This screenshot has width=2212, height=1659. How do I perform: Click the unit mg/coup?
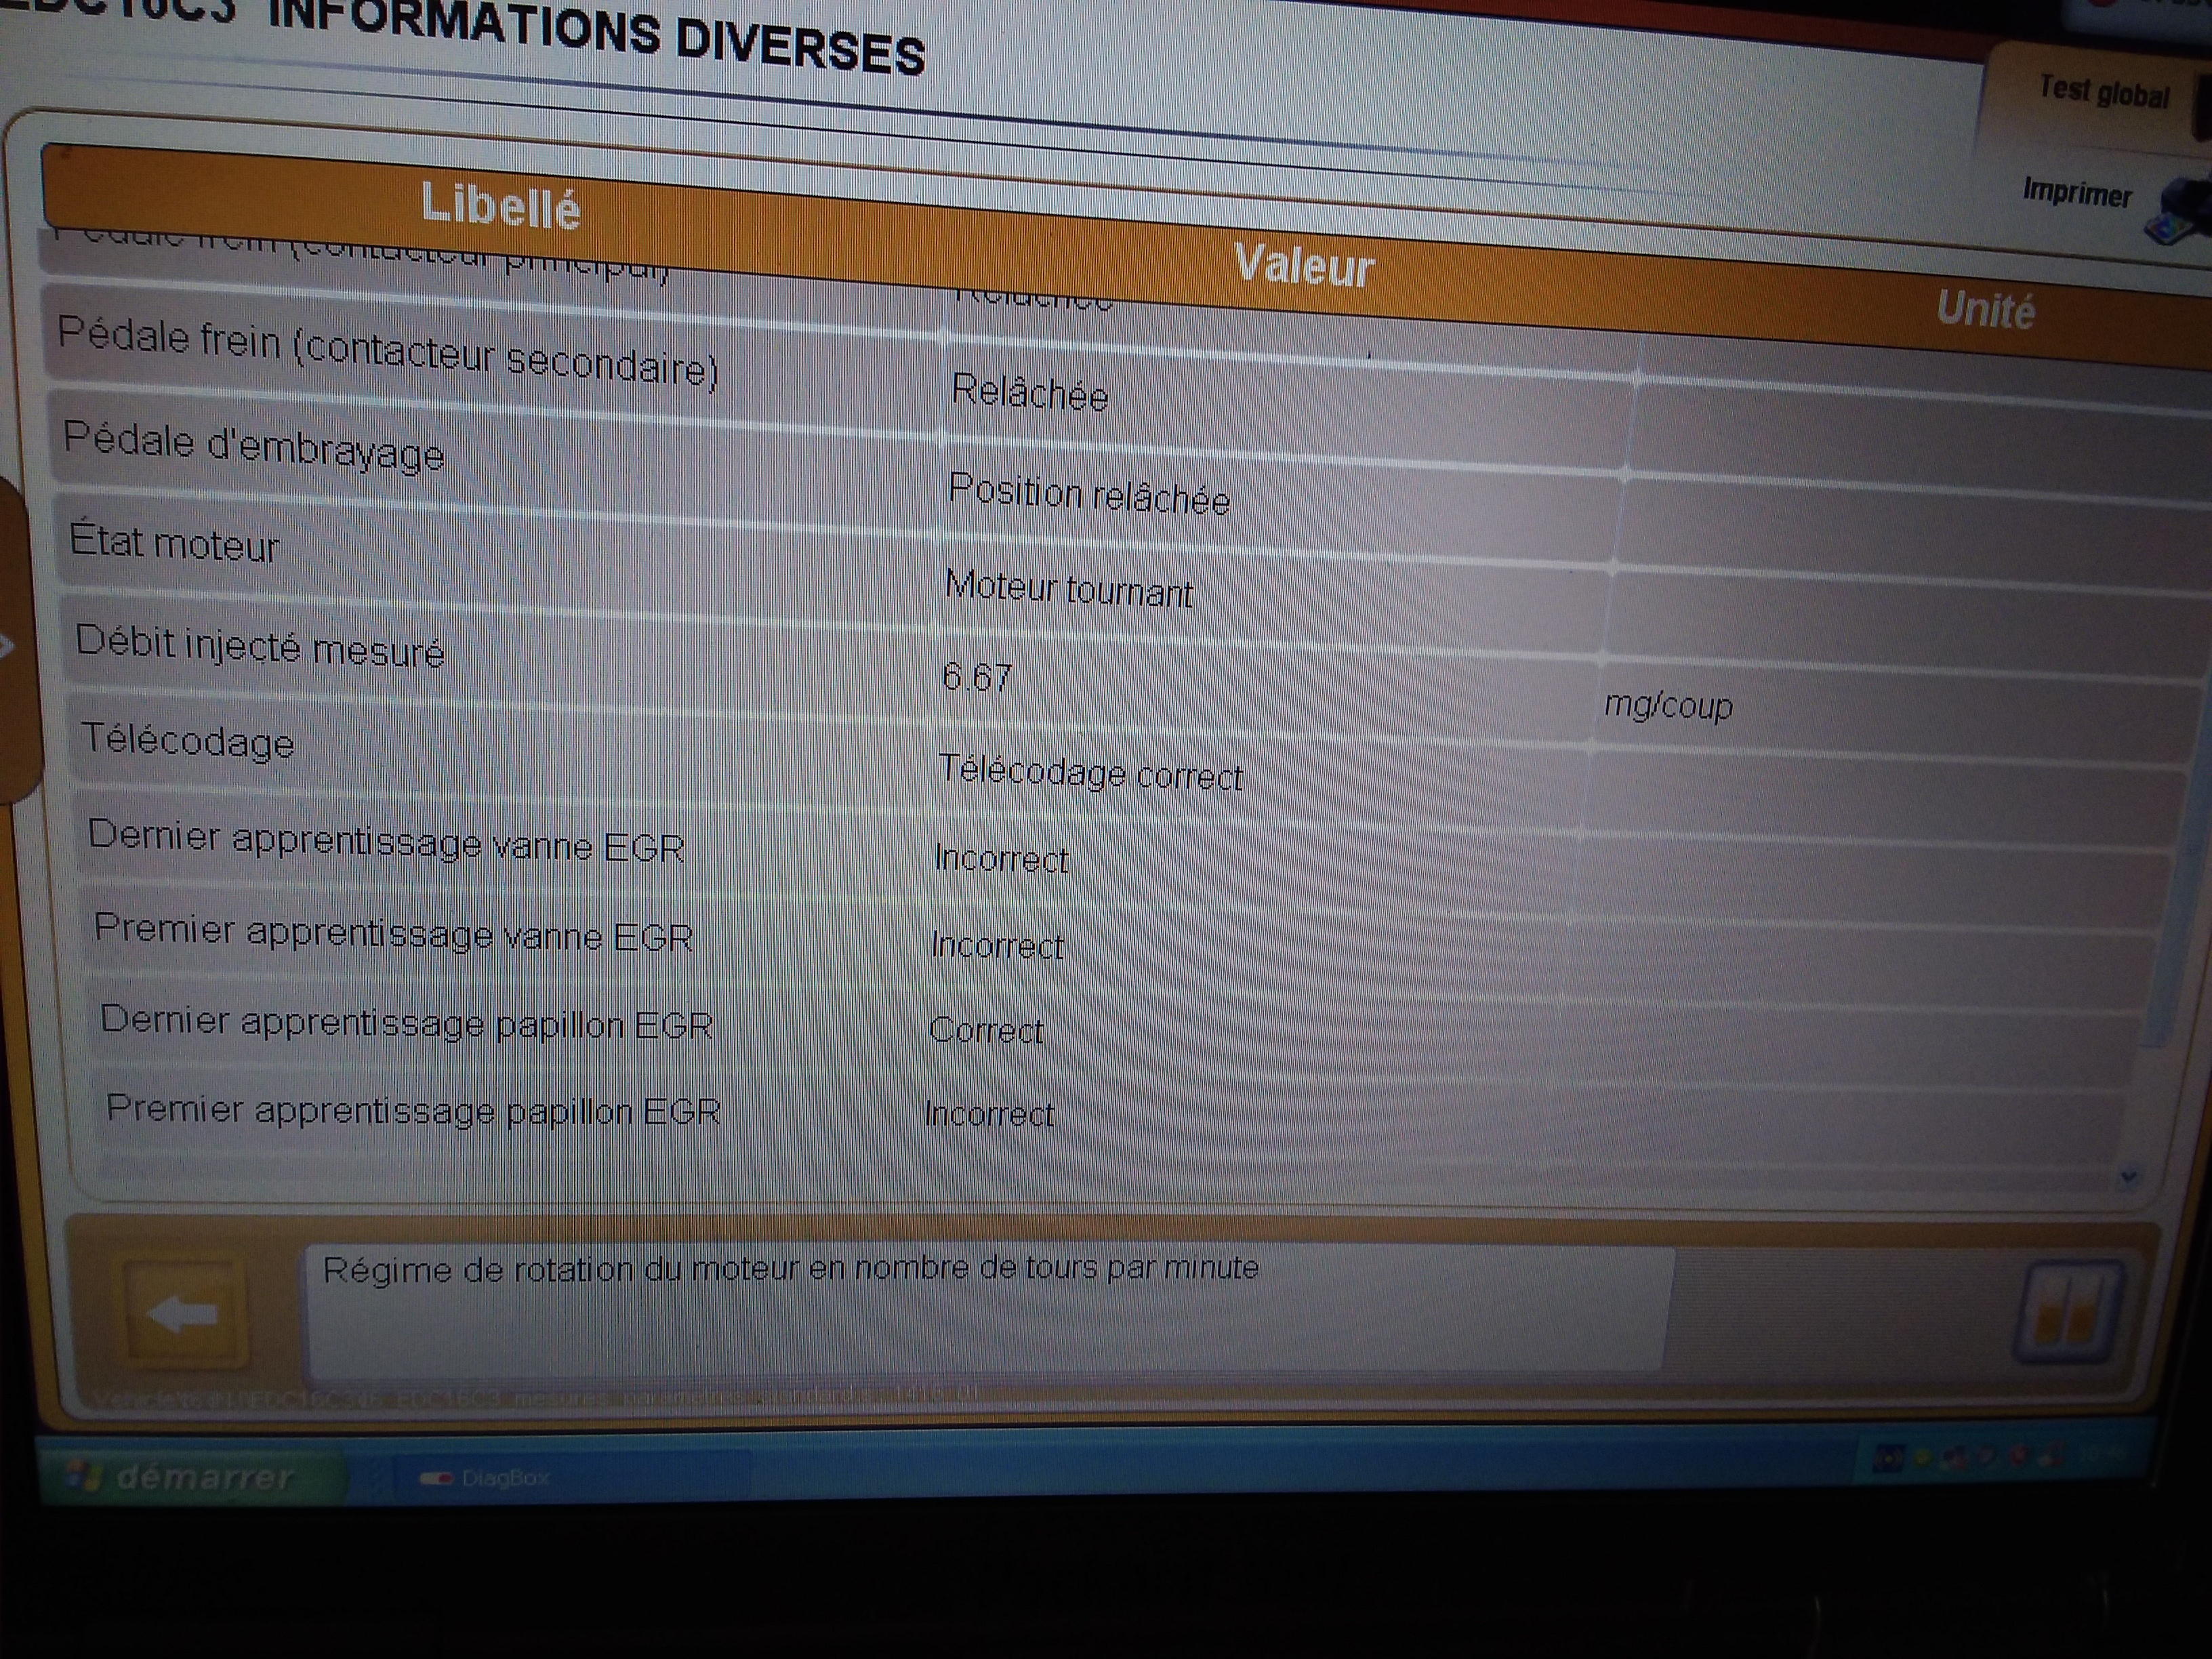(x=1668, y=707)
